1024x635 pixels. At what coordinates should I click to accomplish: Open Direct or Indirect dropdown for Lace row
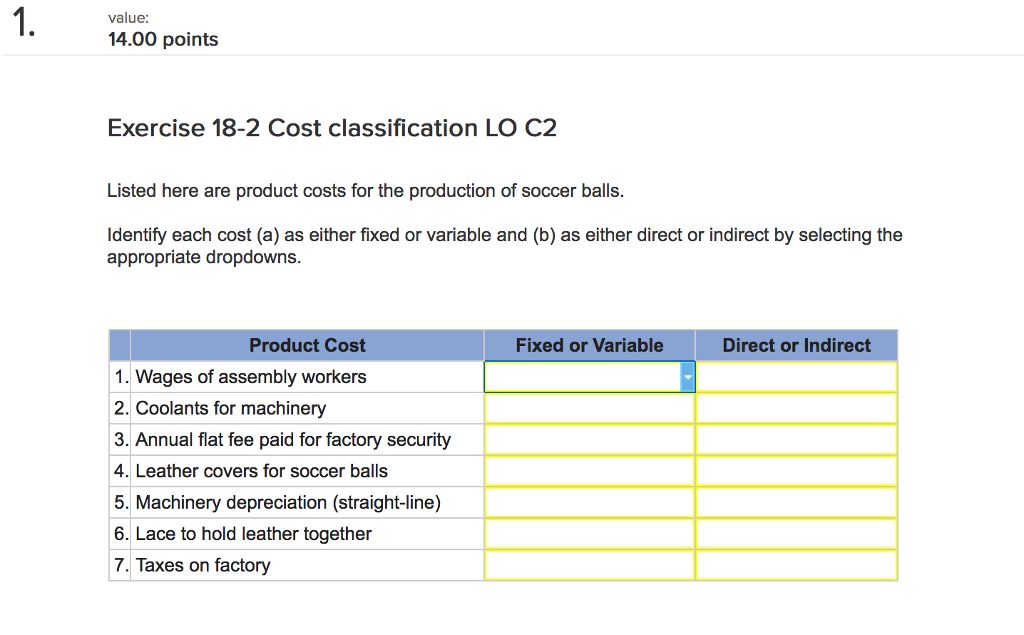coord(796,533)
